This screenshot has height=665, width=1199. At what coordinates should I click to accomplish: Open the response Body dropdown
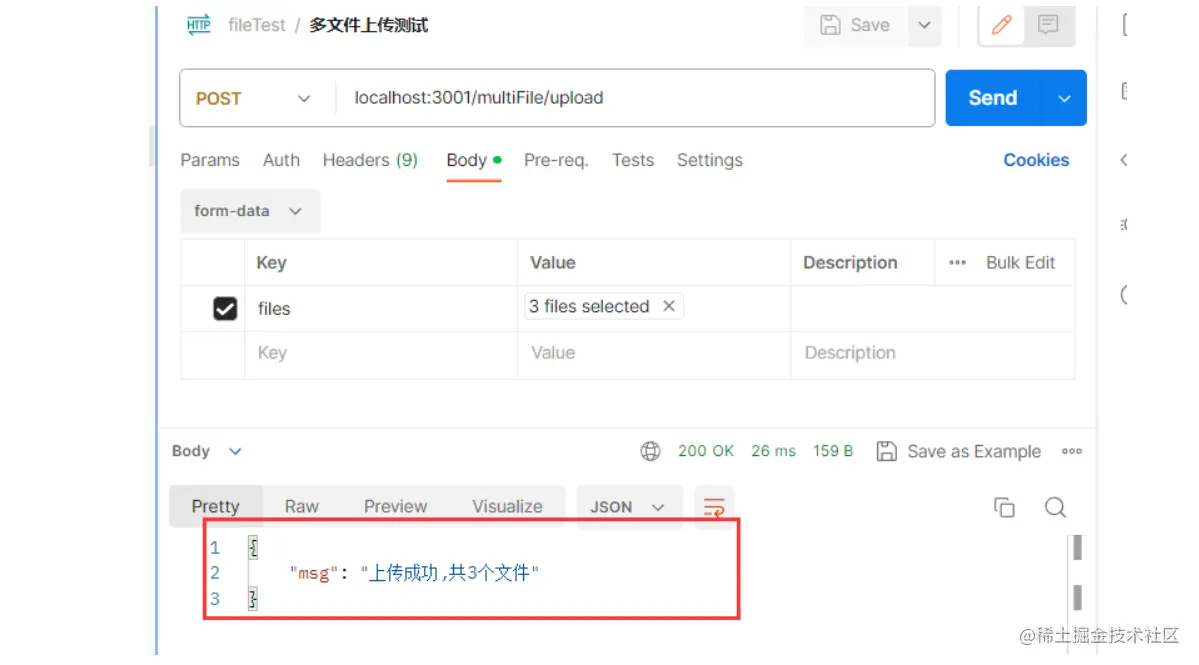click(x=206, y=452)
